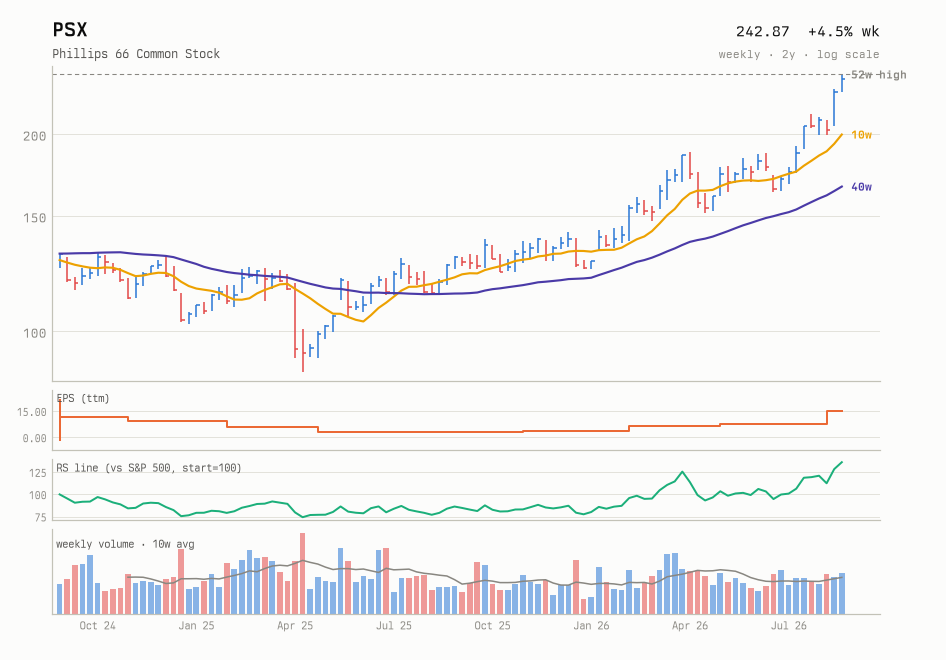Viewport: 946px width, 660px height.
Task: Click the 'Apr 25' date axis label
Action: point(295,626)
